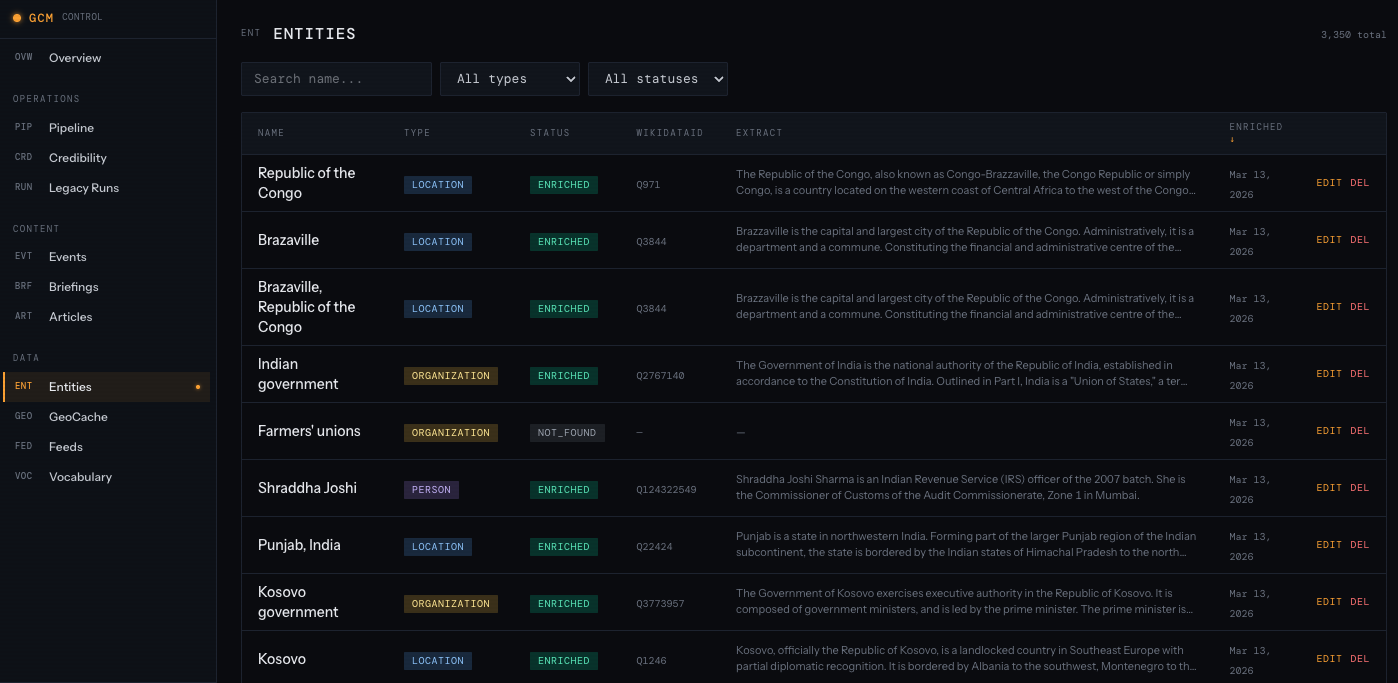The image size is (1398, 683).
Task: Select the Vocabulary section
Action: (x=81, y=476)
